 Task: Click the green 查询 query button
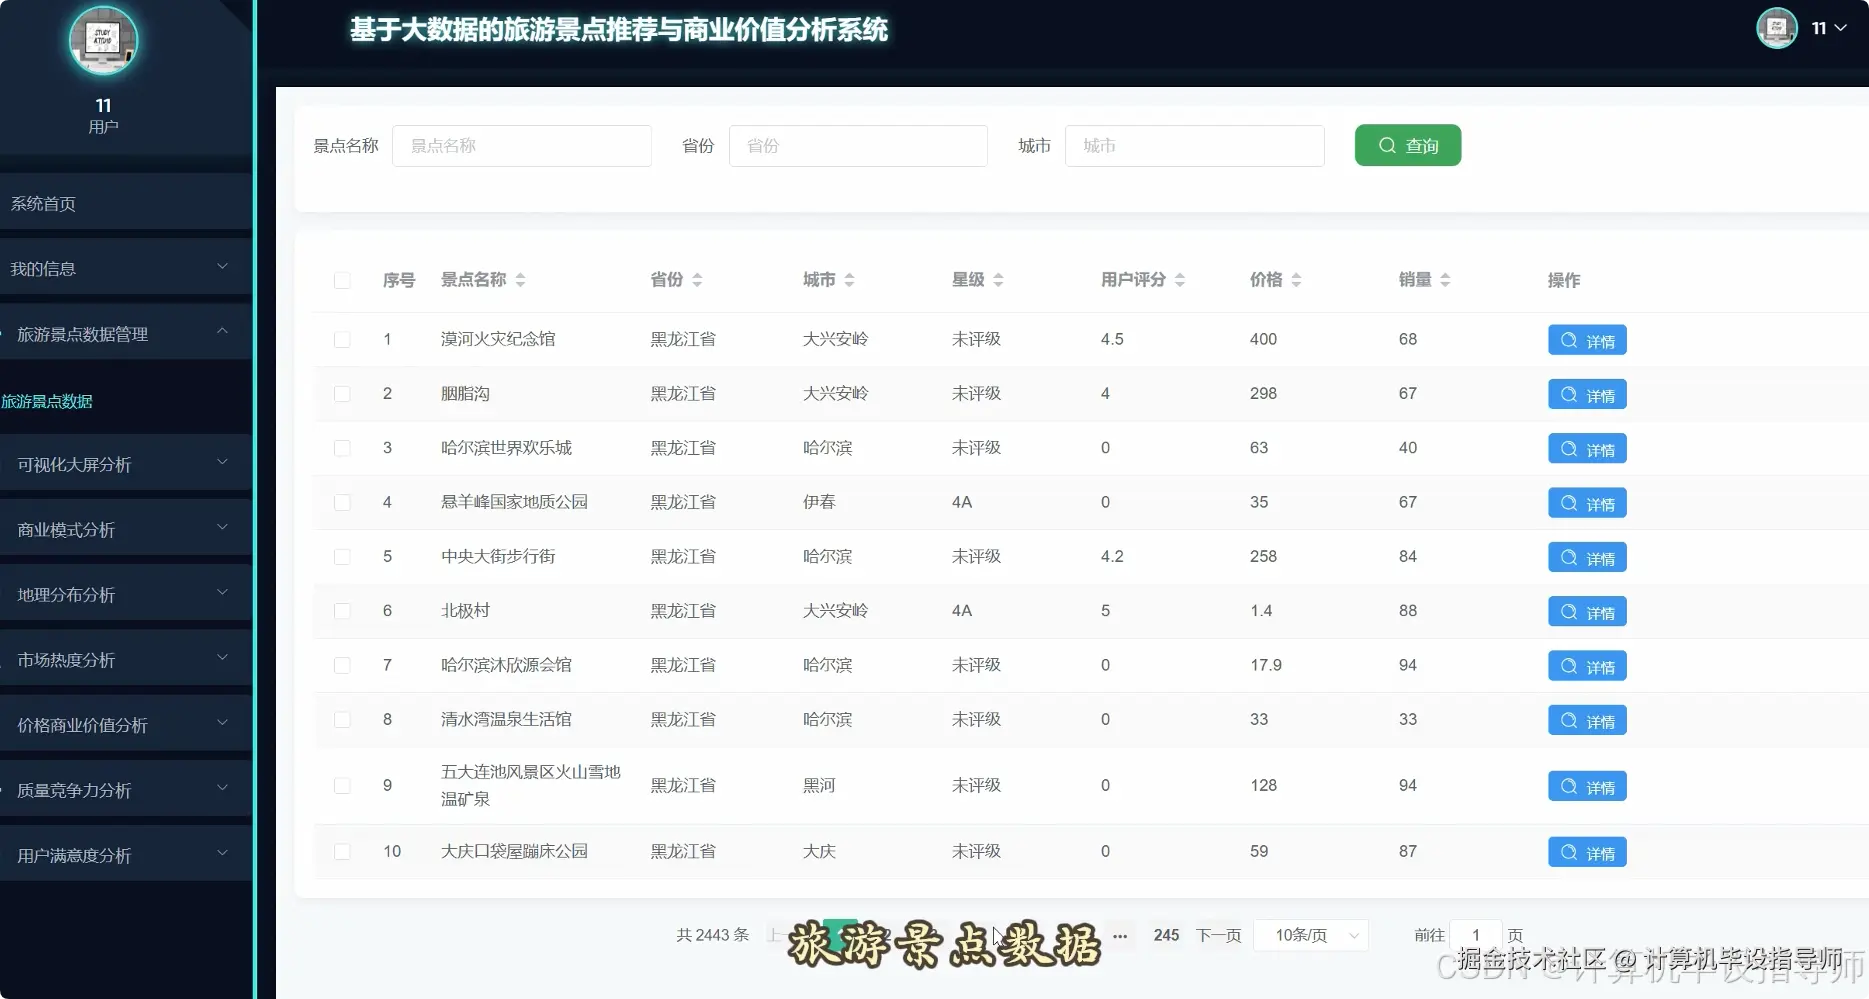point(1407,145)
